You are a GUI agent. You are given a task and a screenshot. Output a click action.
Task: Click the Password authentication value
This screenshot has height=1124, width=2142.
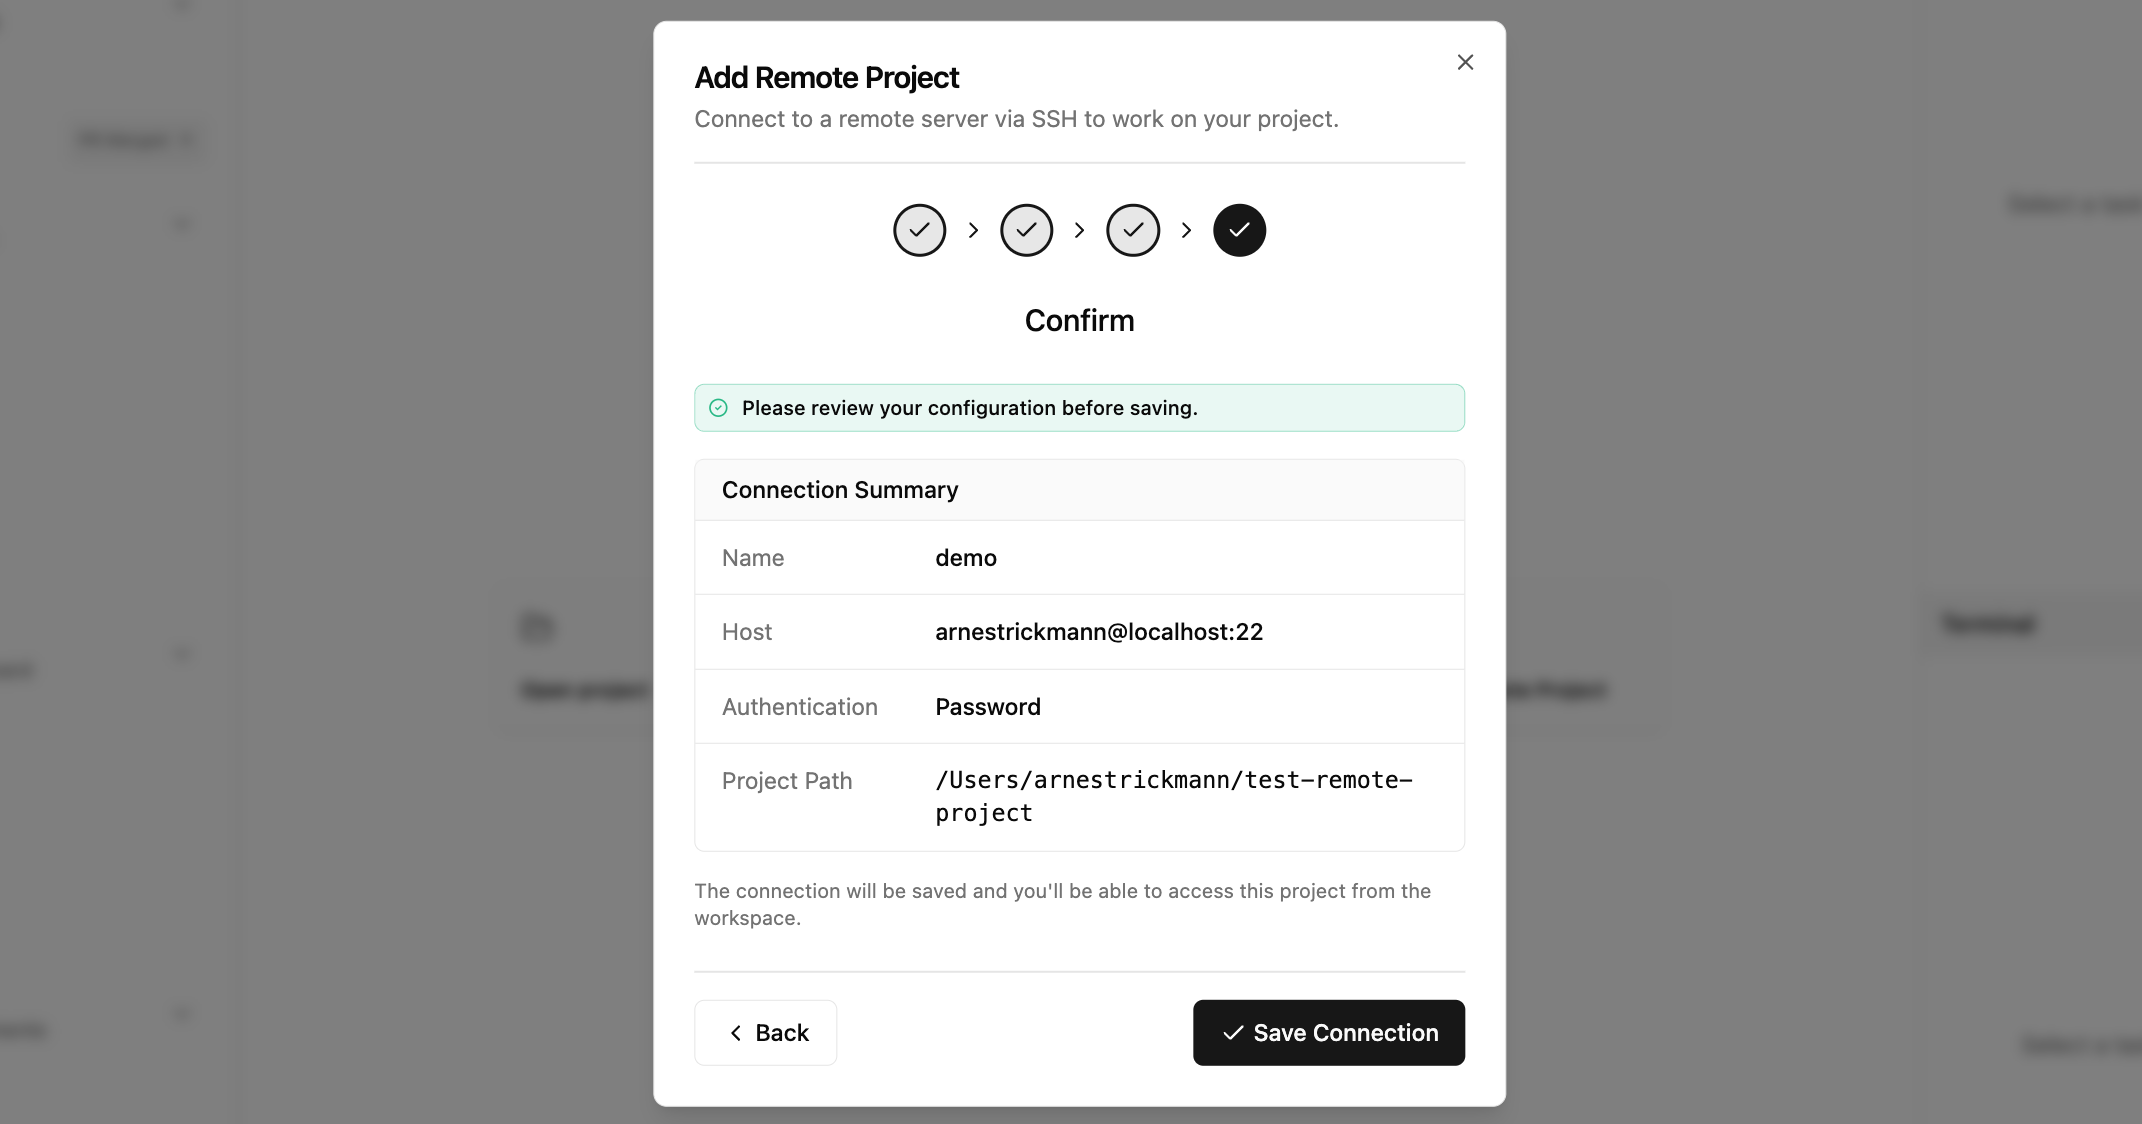click(987, 707)
